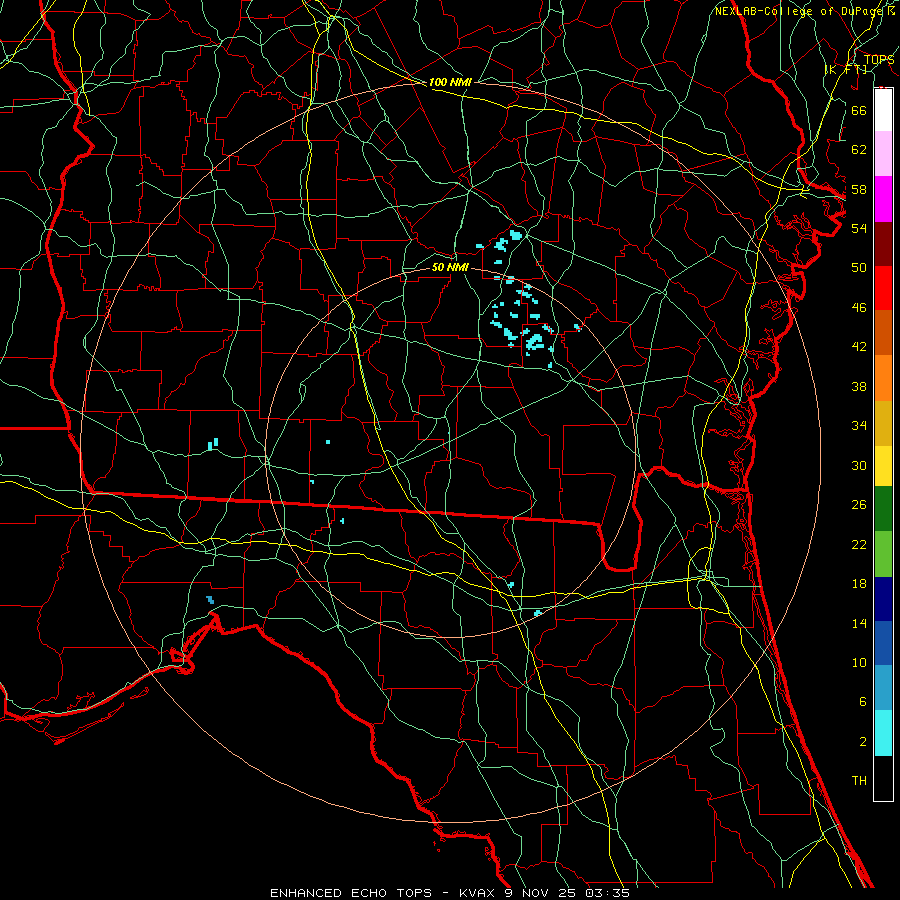
Task: Click the '10' legend value
Action: coord(859,662)
